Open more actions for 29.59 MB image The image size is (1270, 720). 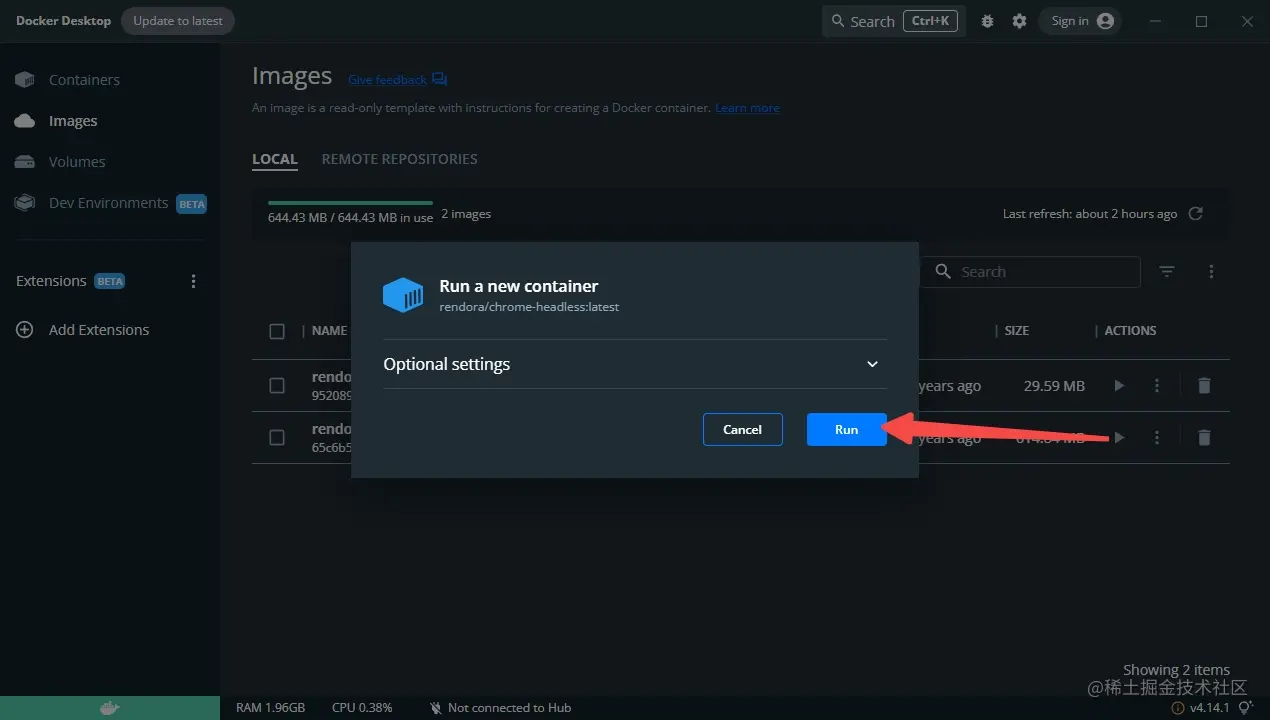(x=1157, y=386)
